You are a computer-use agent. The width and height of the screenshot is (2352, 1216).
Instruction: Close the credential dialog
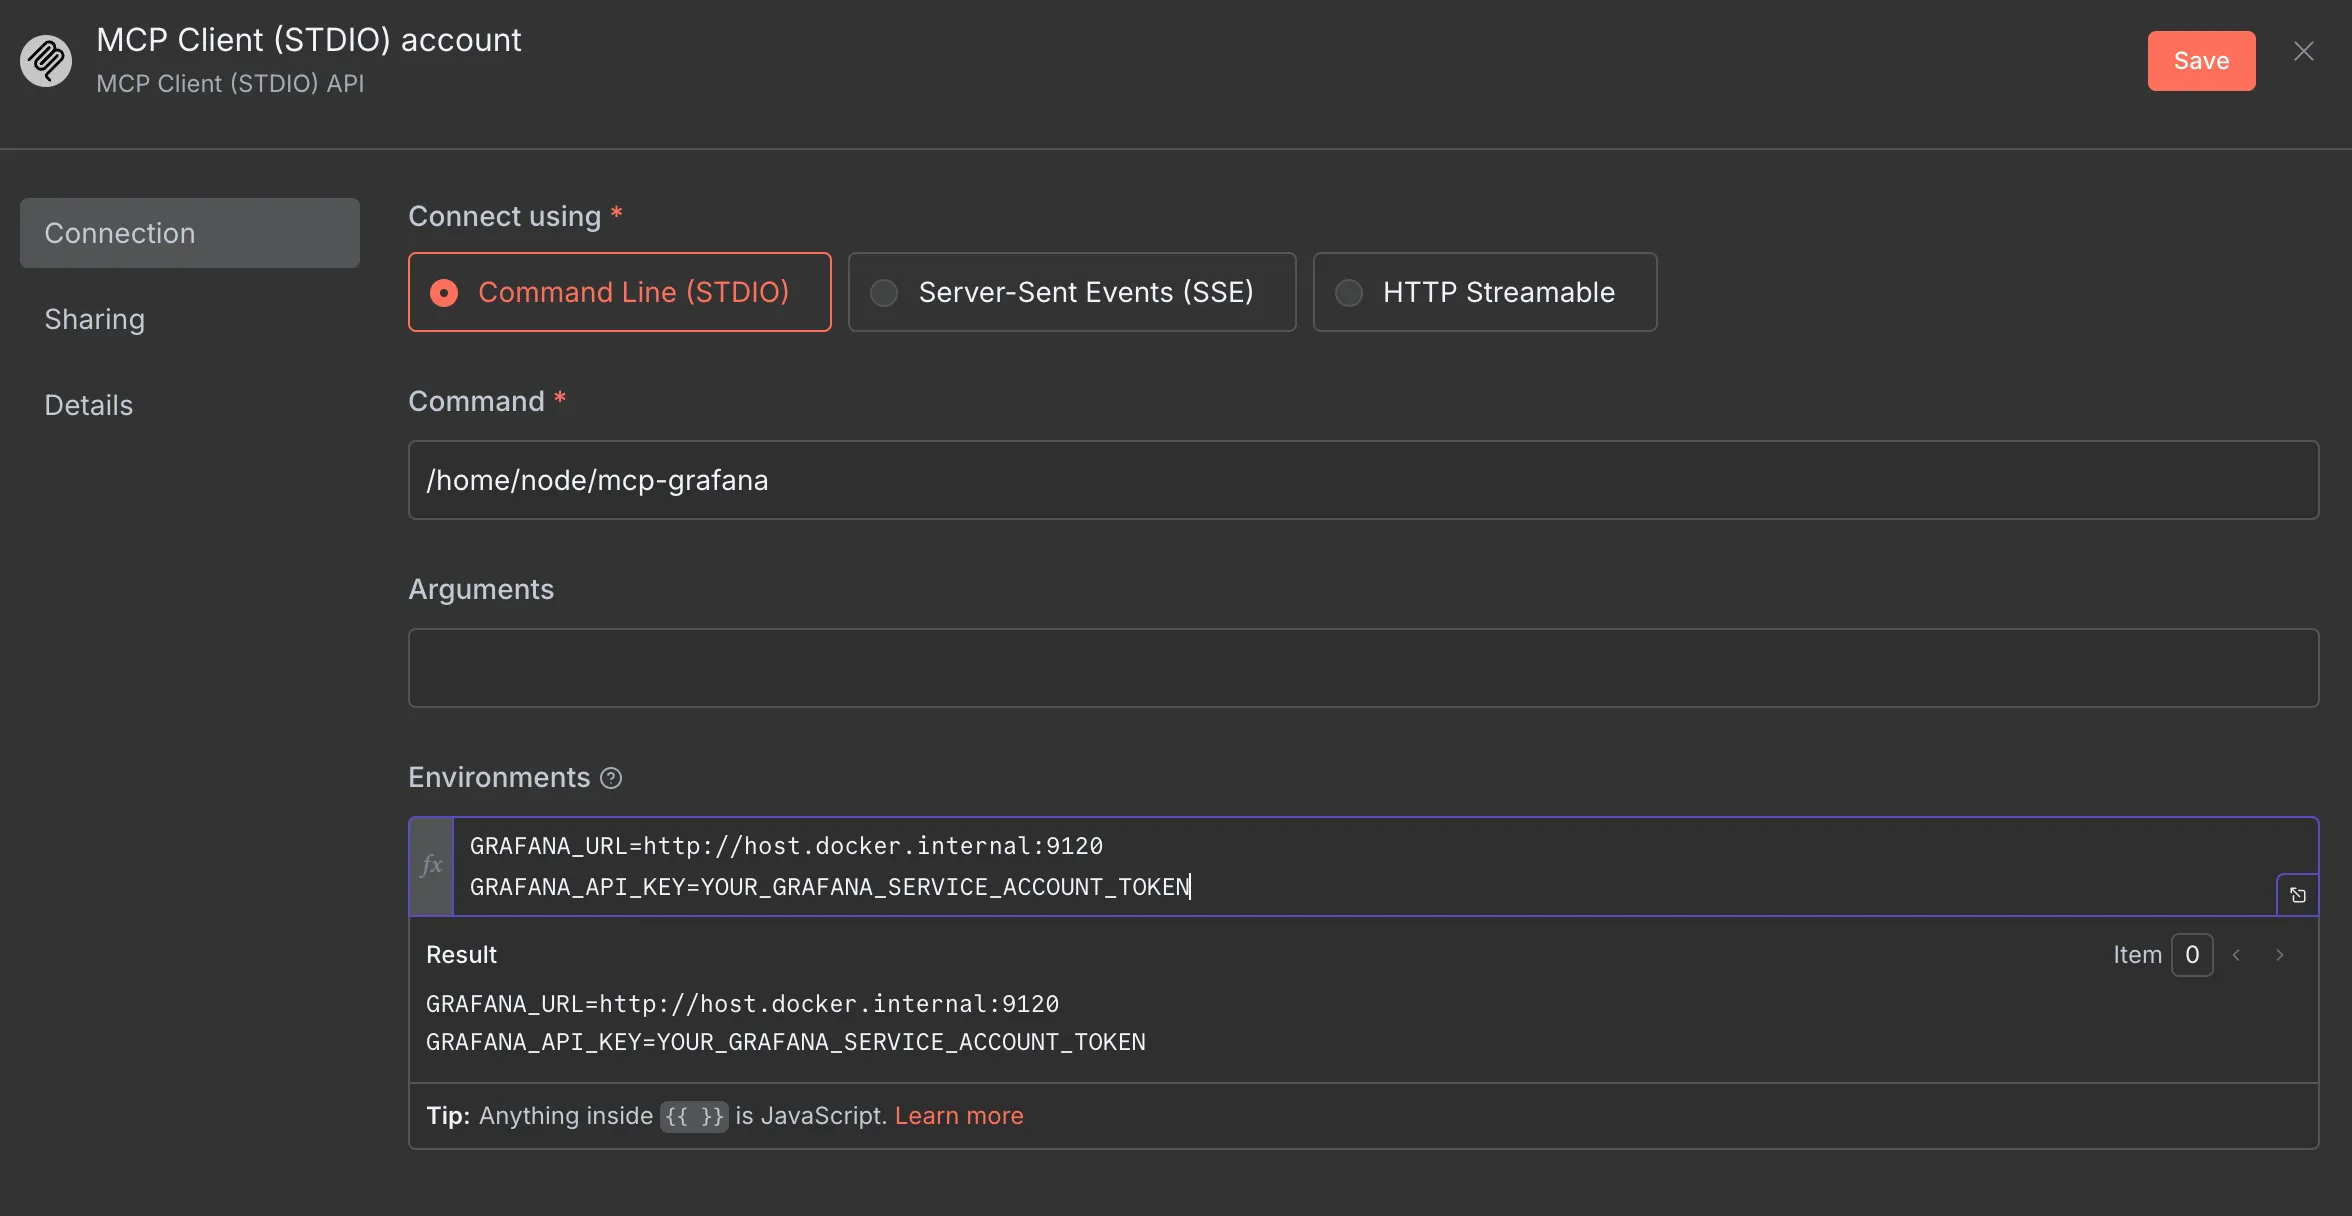2304,51
